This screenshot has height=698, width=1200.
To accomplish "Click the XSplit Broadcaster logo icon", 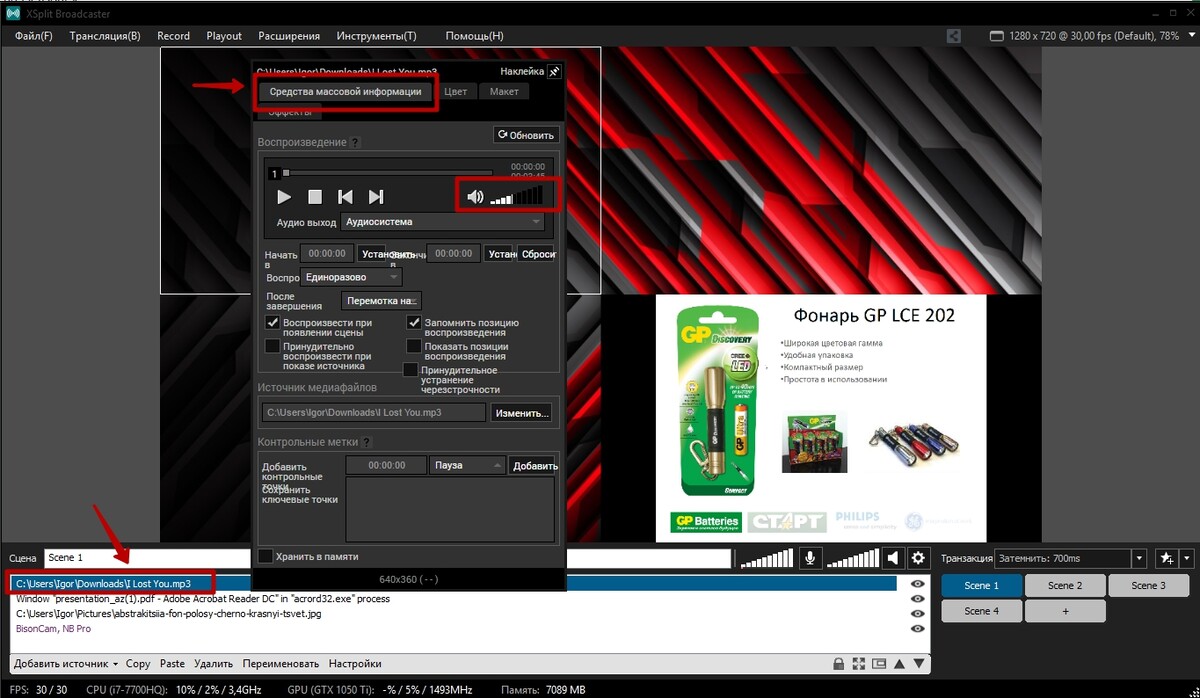I will [14, 14].
